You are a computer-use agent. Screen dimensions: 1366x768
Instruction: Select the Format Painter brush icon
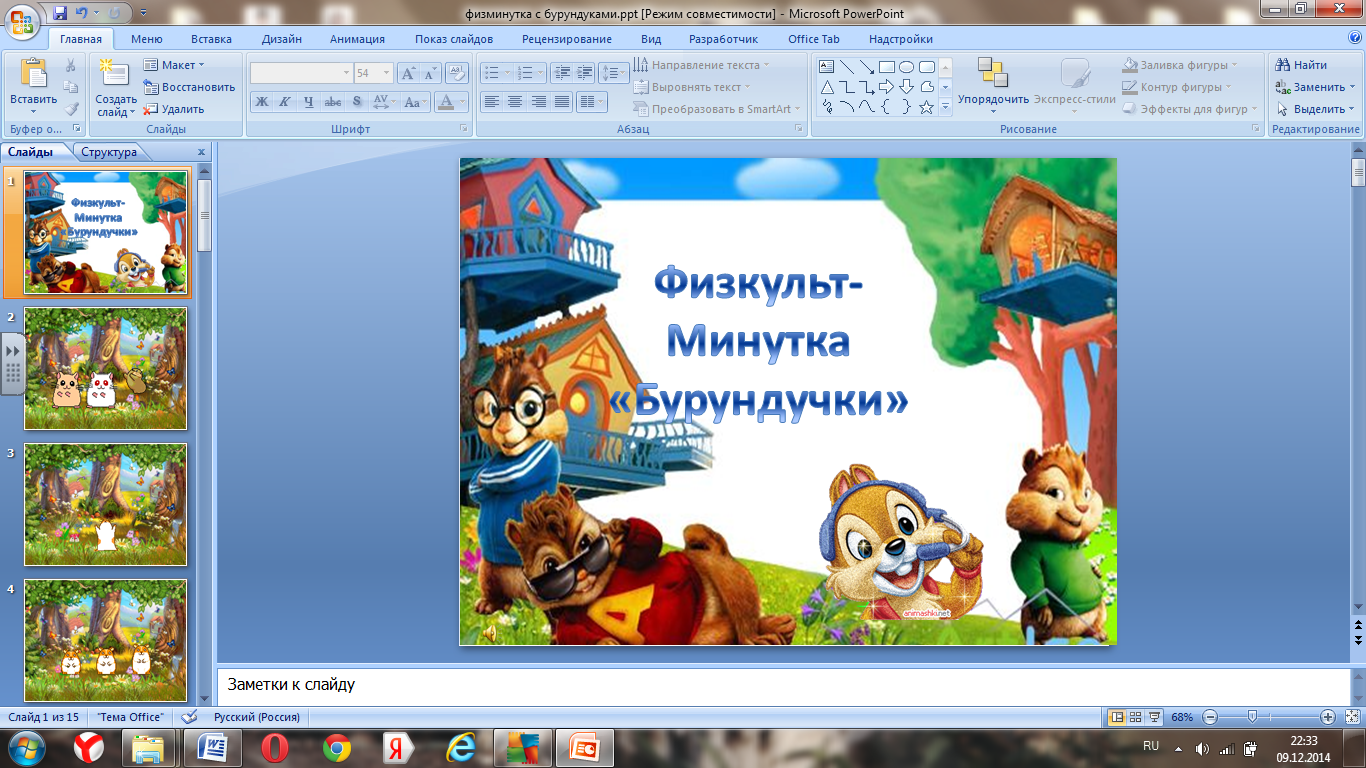pos(71,109)
